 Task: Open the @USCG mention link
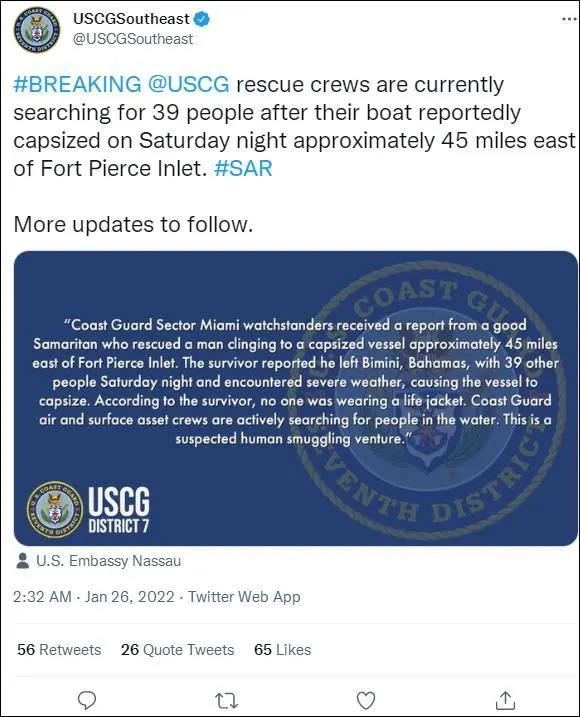pyautogui.click(x=188, y=85)
